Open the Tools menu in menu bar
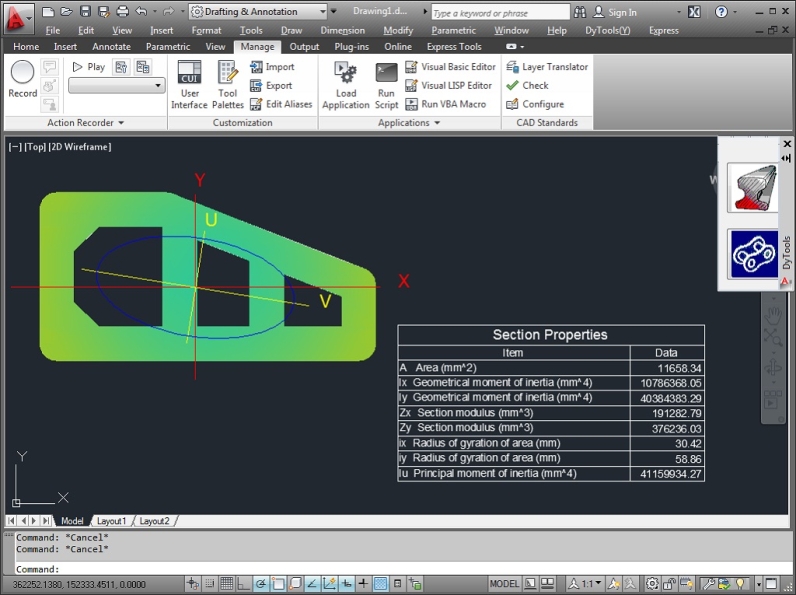This screenshot has height=595, width=796. point(251,30)
